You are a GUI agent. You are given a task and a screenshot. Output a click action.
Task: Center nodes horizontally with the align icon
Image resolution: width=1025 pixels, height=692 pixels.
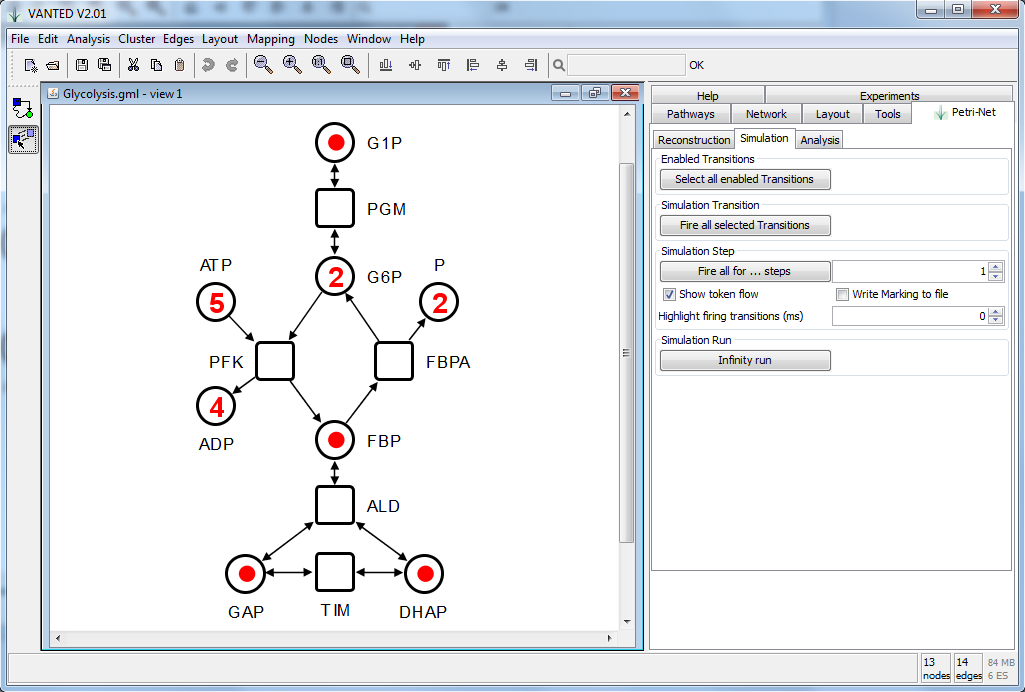502,65
